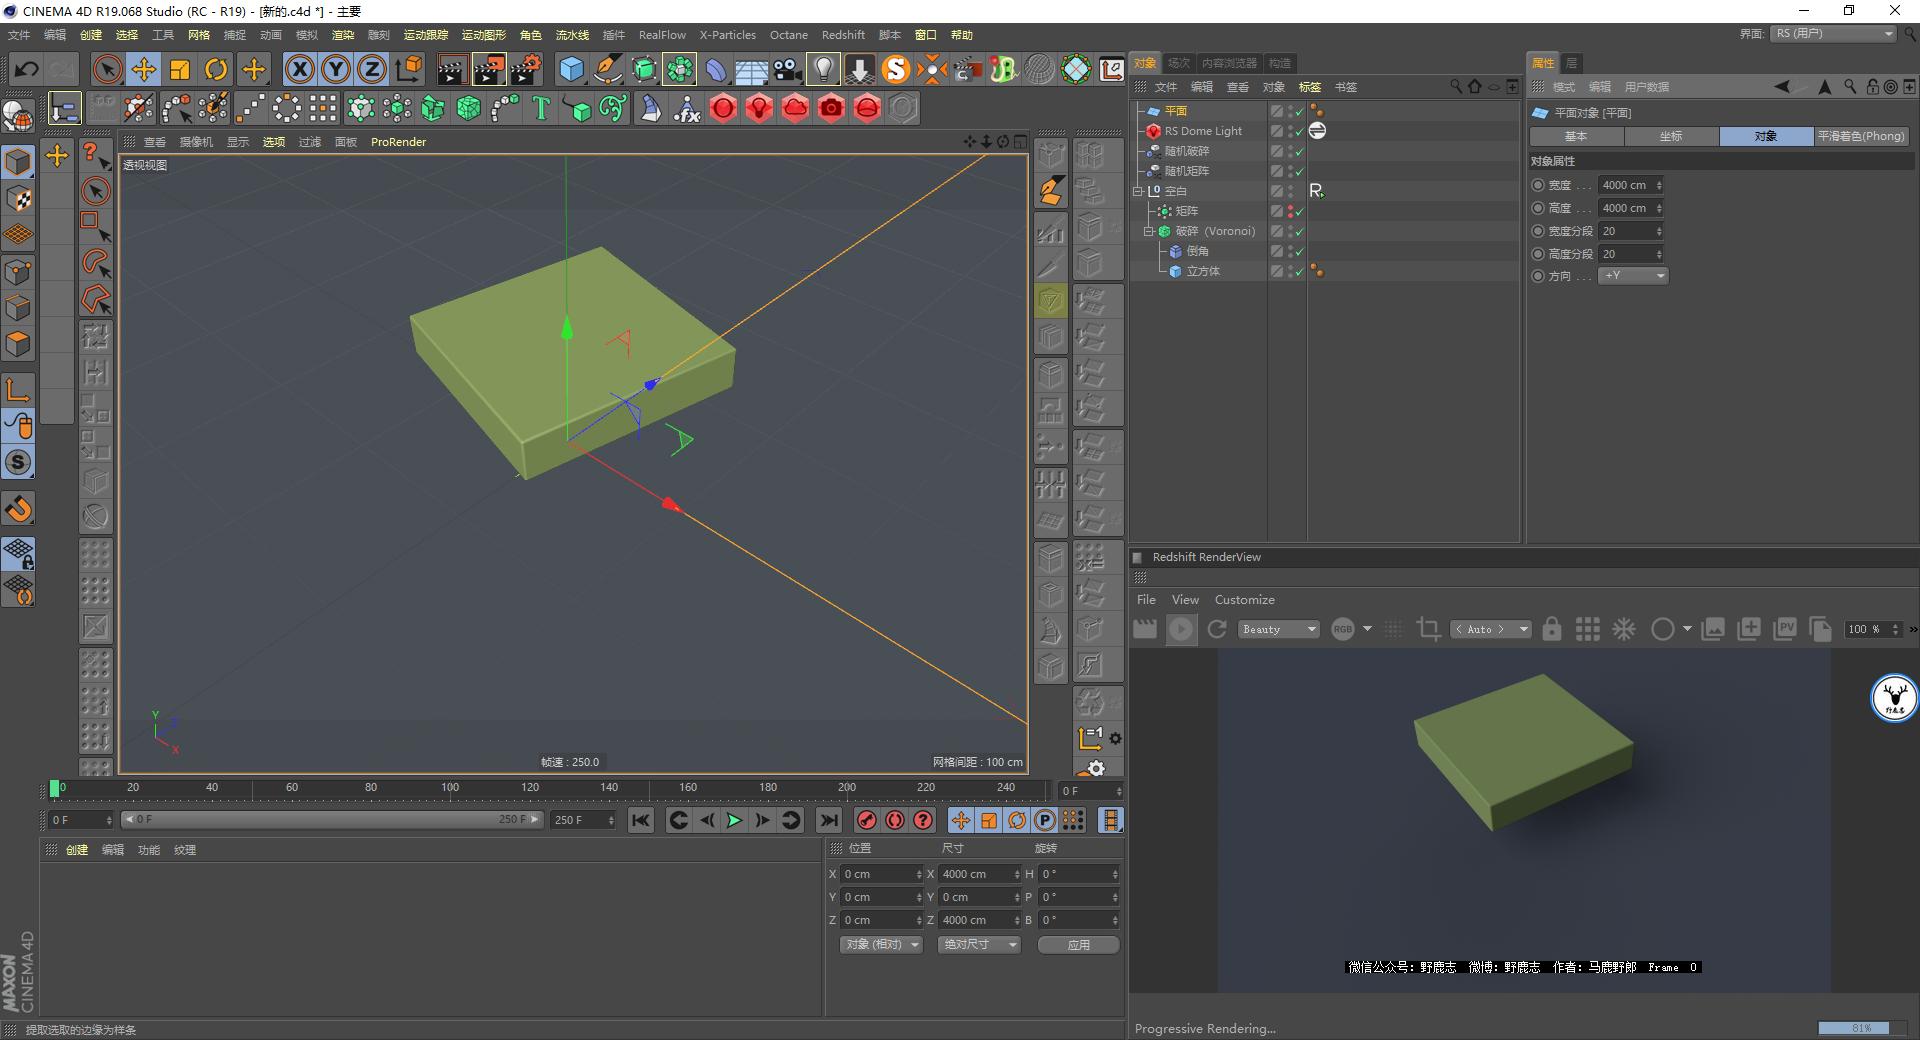Click the snapshot lock icon in RenderView
This screenshot has height=1040, width=1920.
pos(1552,629)
